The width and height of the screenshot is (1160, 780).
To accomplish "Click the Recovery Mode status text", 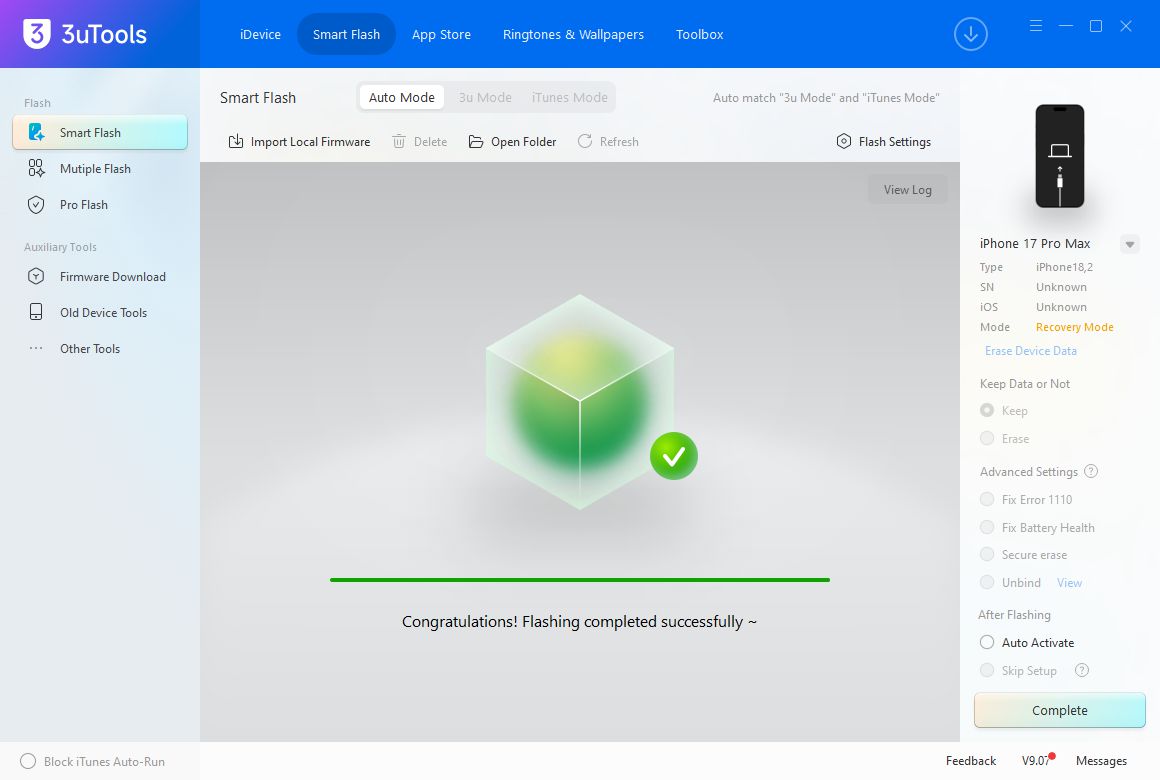I will tap(1074, 327).
